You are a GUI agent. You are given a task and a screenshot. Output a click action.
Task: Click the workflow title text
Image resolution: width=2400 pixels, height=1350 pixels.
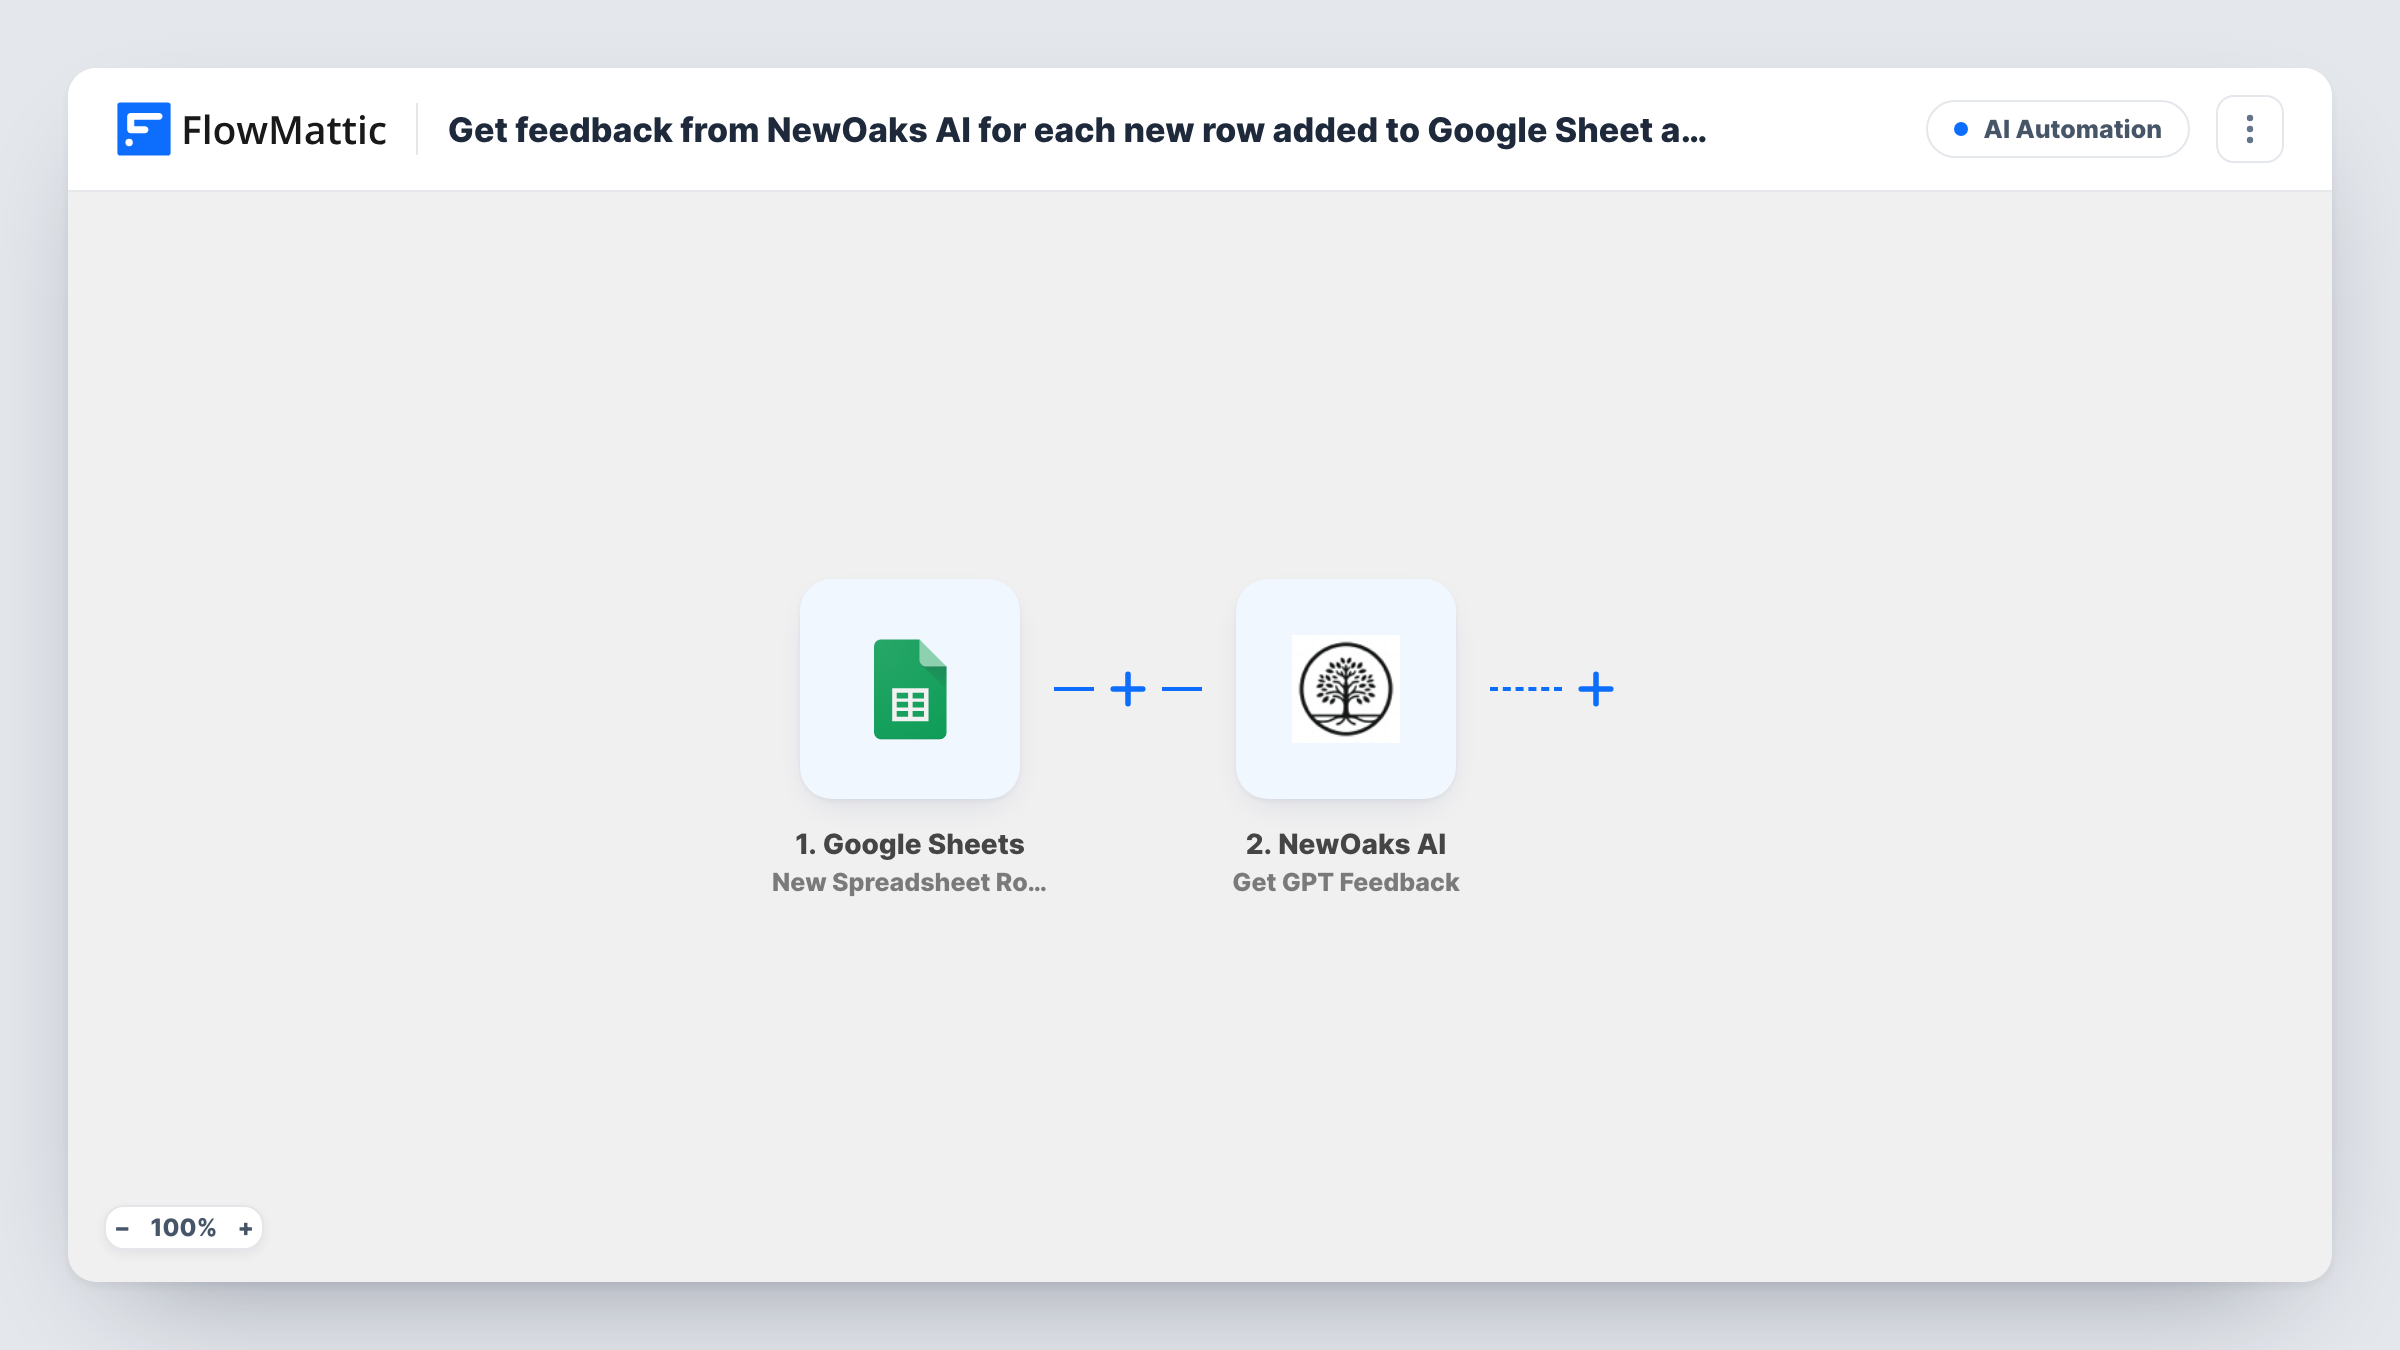point(1077,130)
